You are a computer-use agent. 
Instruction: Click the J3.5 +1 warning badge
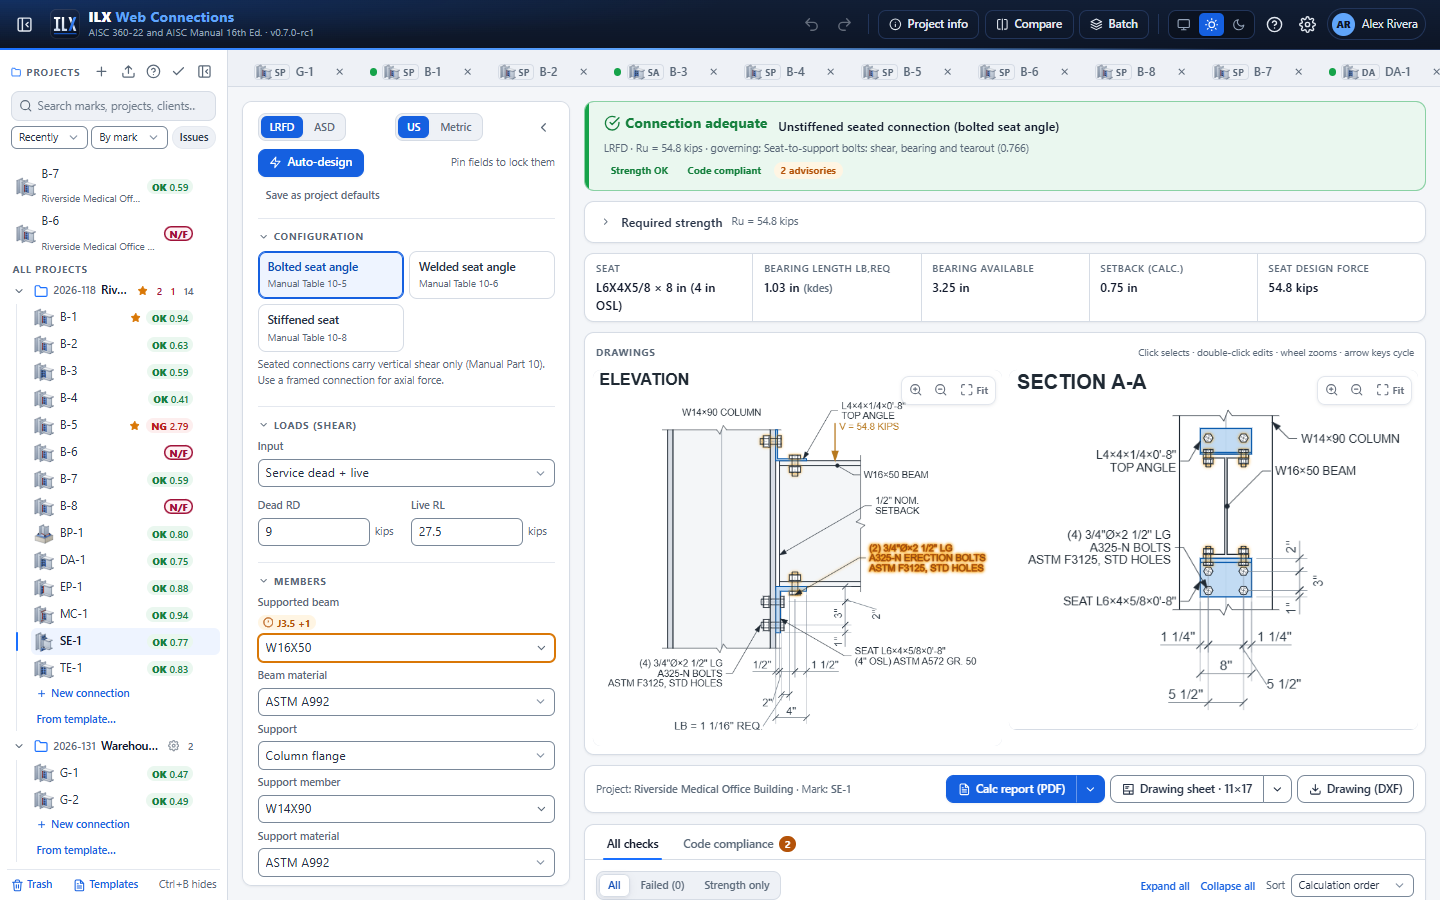coord(287,623)
